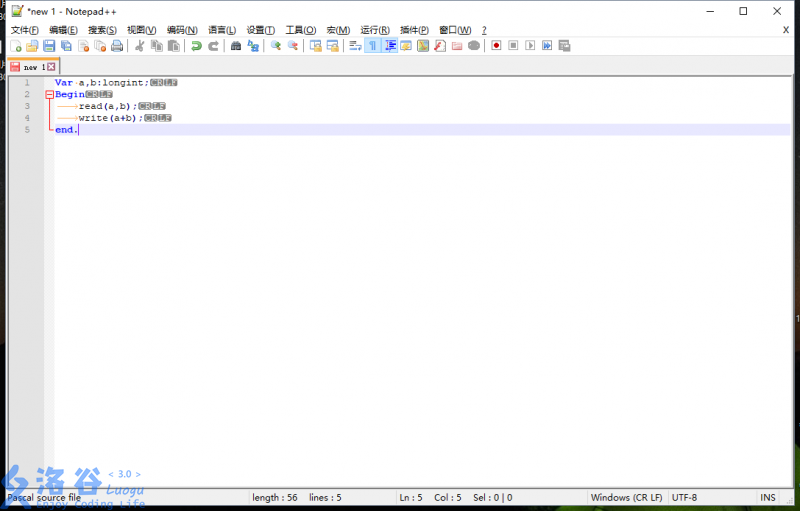
Task: Open the 语言(L) menu
Action: 222,30
